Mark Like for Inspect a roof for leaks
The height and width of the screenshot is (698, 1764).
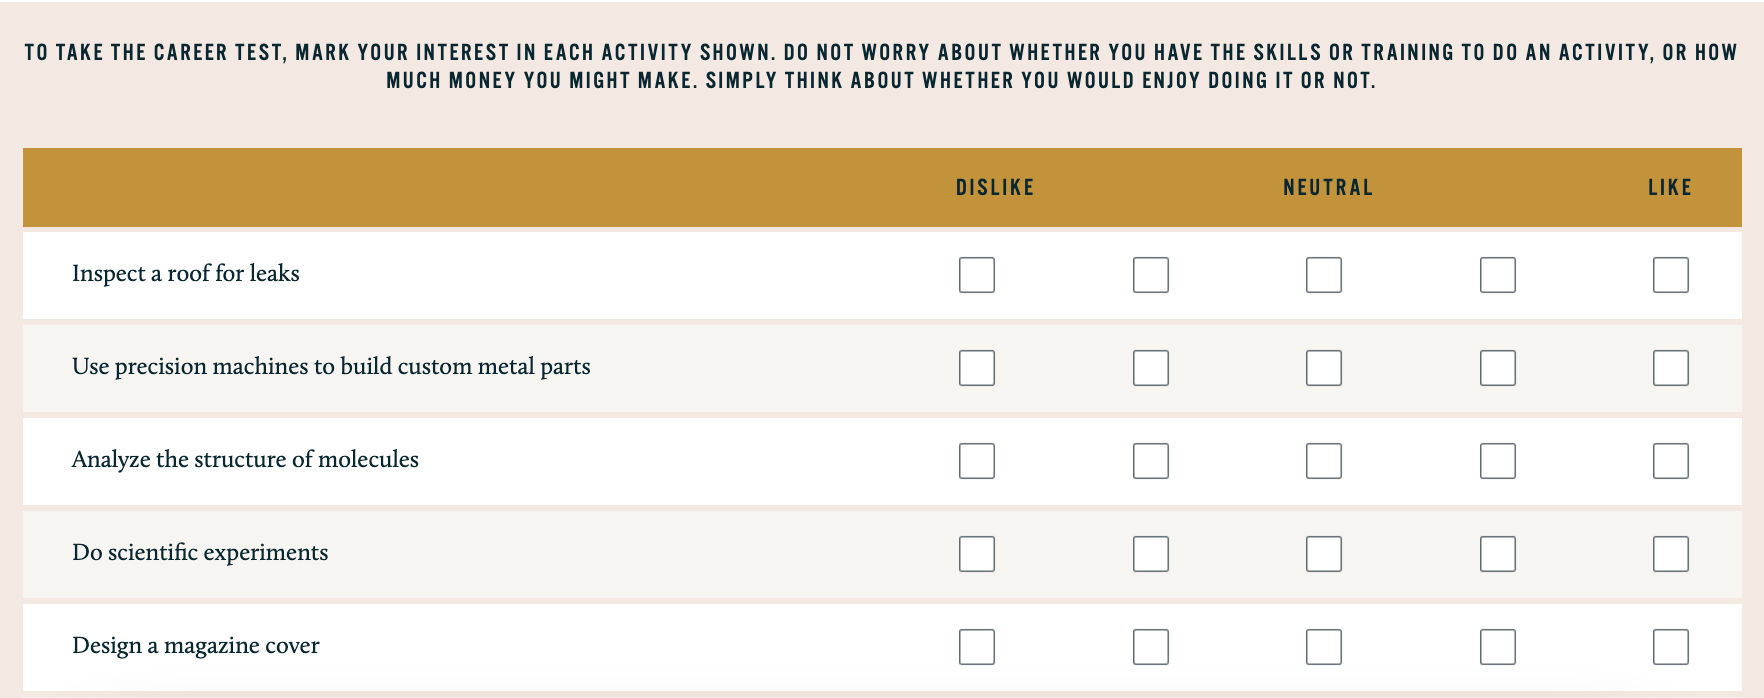pos(1671,275)
